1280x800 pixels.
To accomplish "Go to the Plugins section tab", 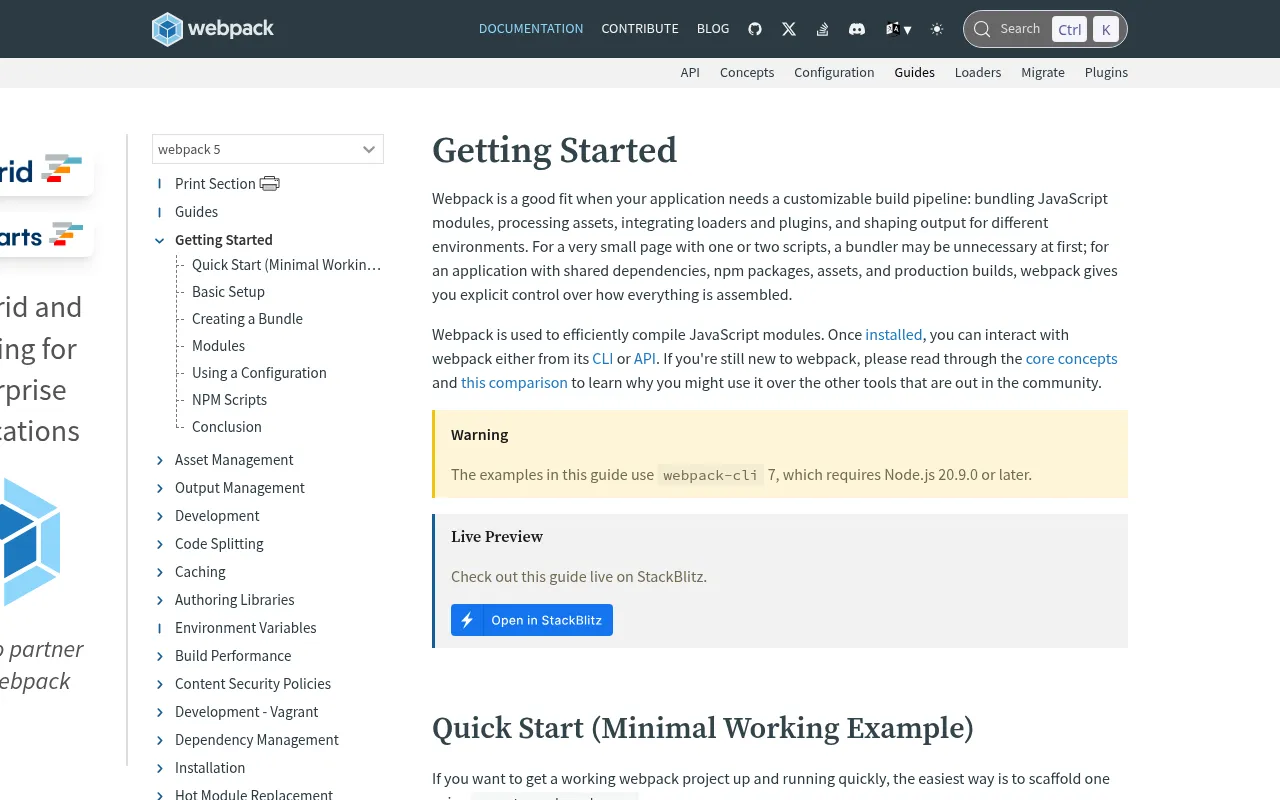I will click(1106, 72).
